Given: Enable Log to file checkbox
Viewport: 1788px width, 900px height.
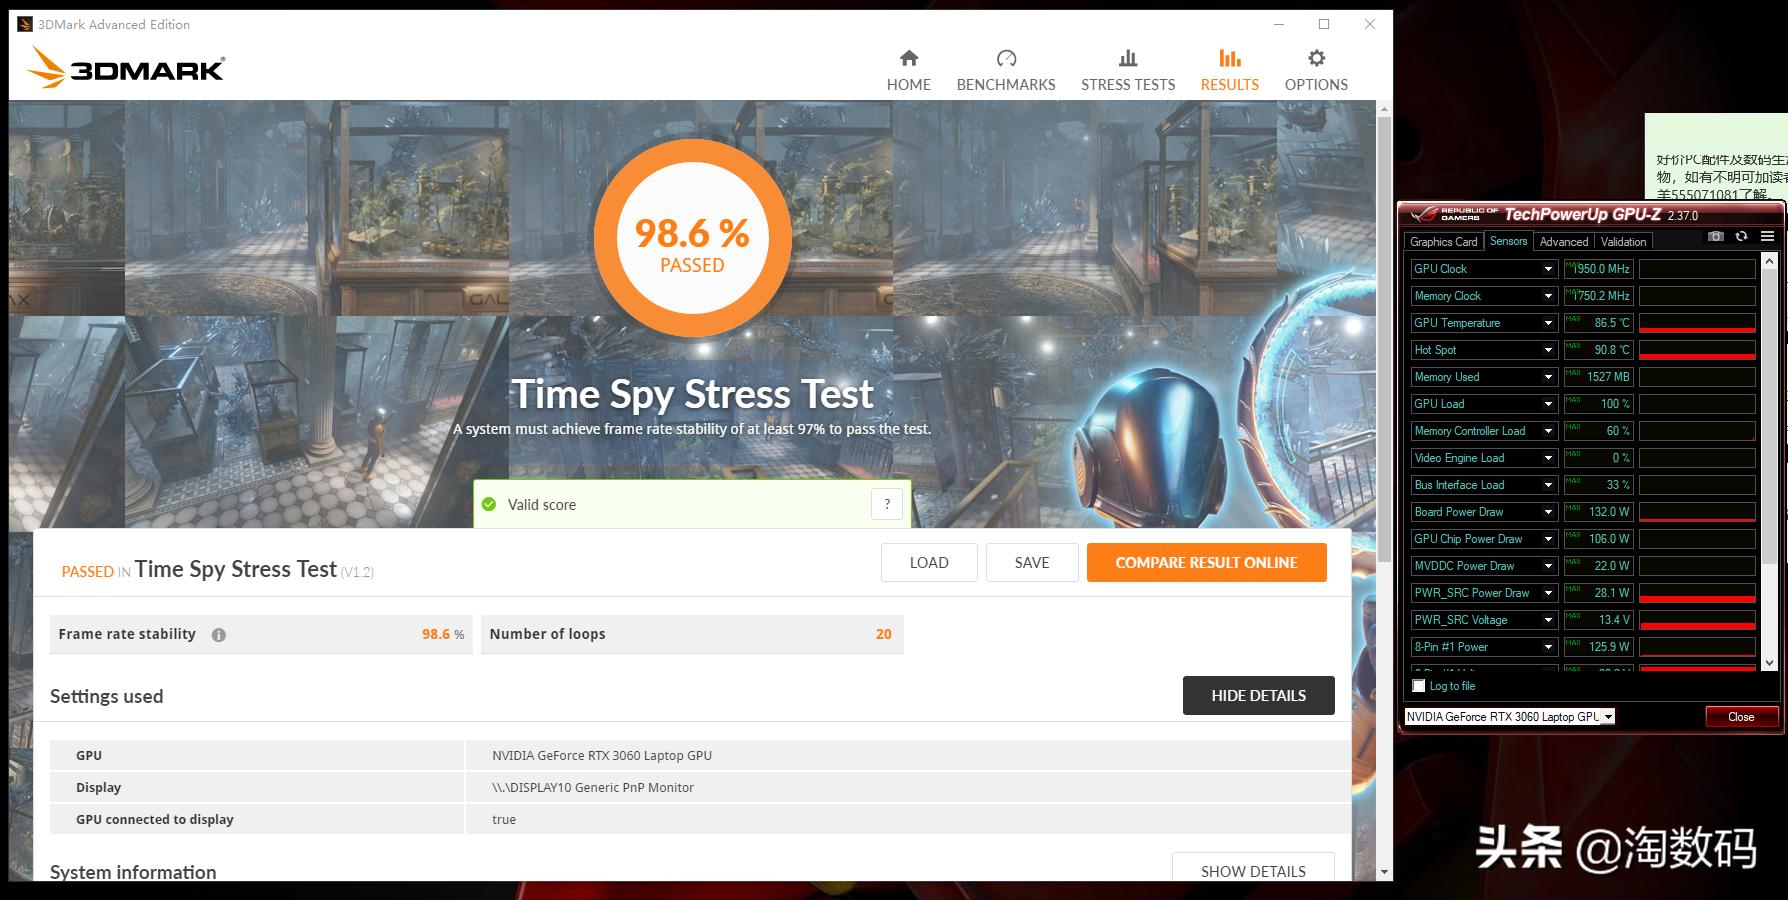Looking at the screenshot, I should 1418,686.
